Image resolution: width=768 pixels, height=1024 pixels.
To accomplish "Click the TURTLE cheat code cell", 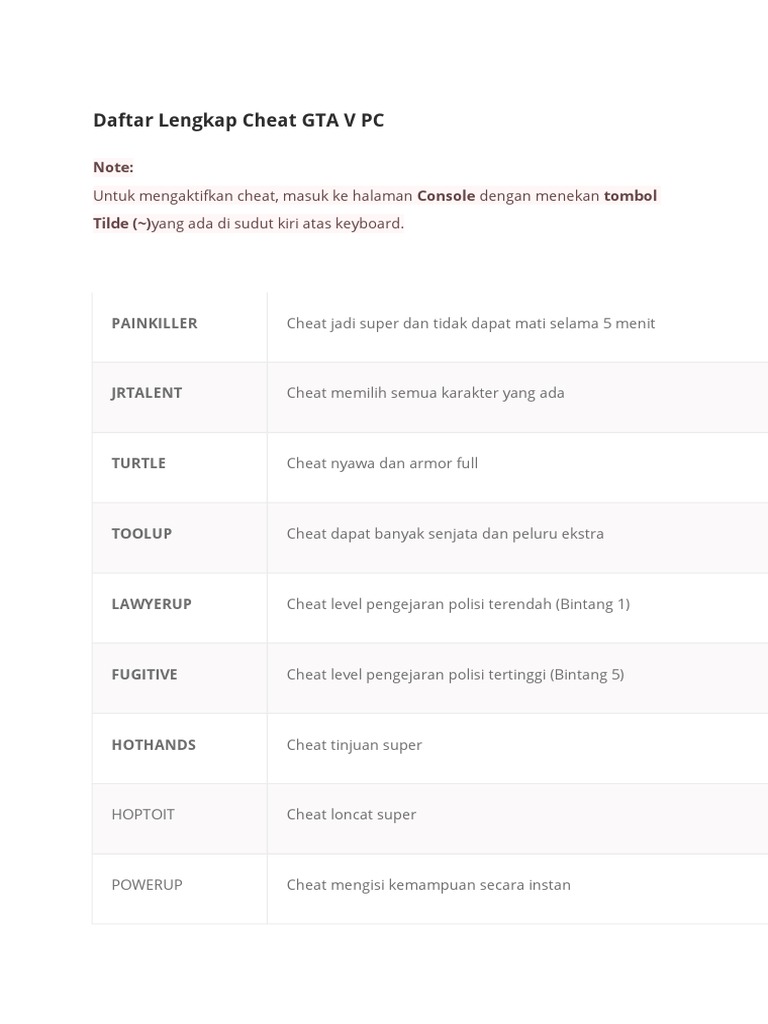I will point(139,463).
